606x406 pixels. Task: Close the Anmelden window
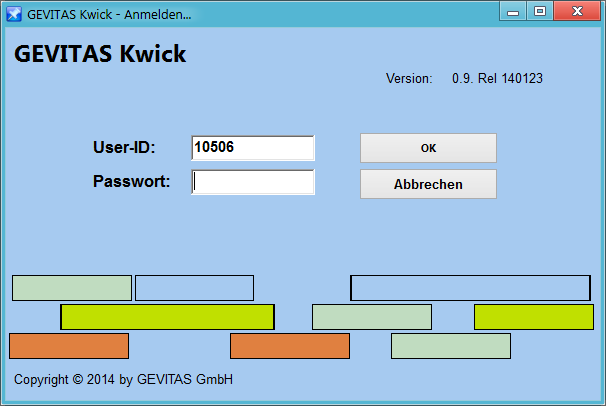577,11
